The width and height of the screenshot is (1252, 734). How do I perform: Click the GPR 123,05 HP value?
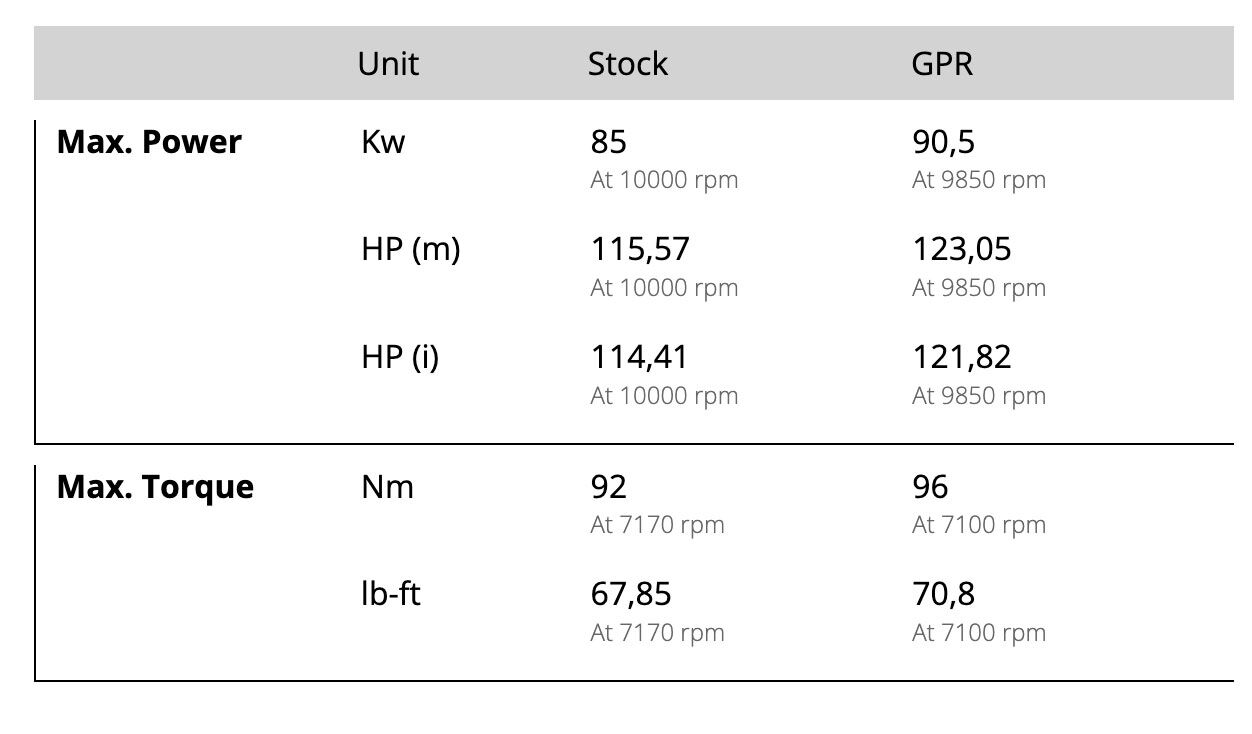pyautogui.click(x=962, y=249)
